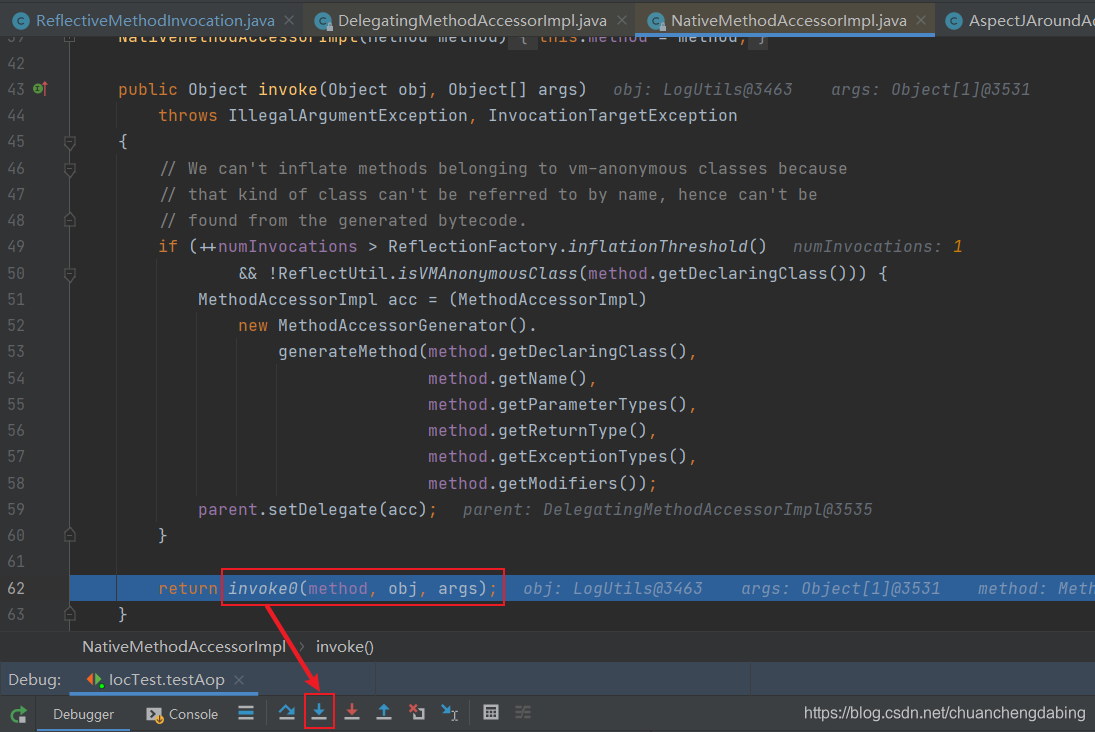Screen dimensions: 1095x732
Task: Click generateMethod on line 53
Action: [347, 351]
